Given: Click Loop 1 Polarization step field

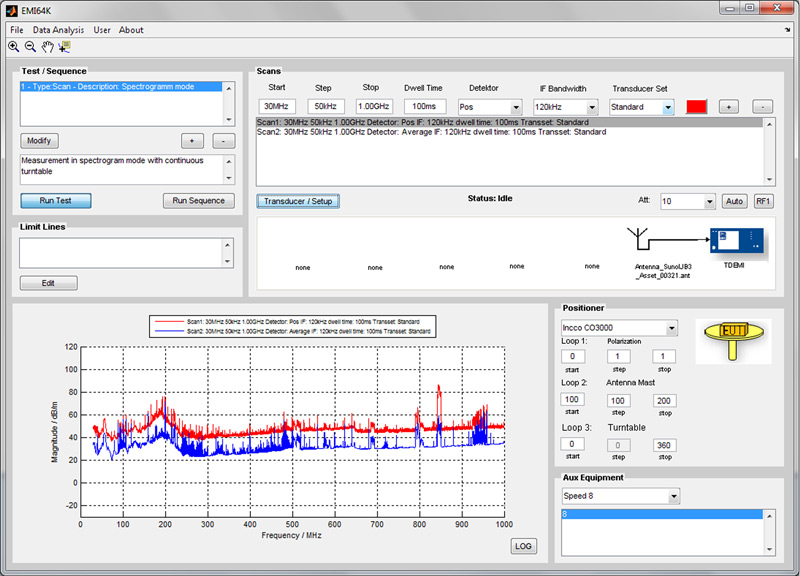Looking at the screenshot, I should coord(617,356).
